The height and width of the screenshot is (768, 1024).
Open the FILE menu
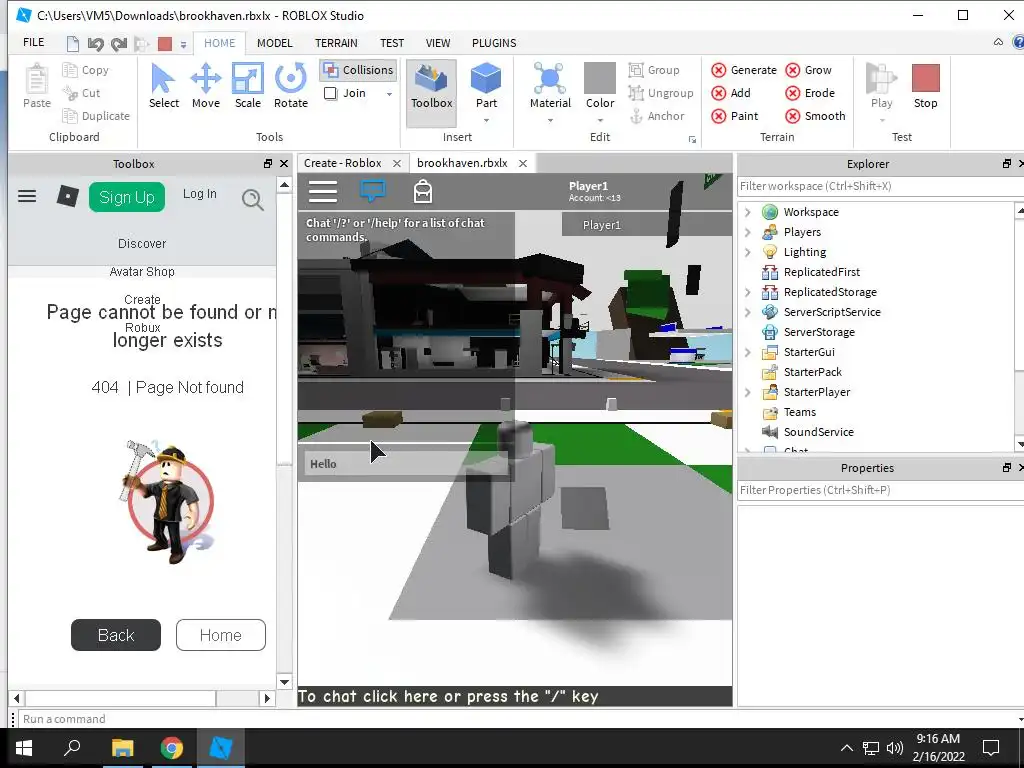(33, 42)
